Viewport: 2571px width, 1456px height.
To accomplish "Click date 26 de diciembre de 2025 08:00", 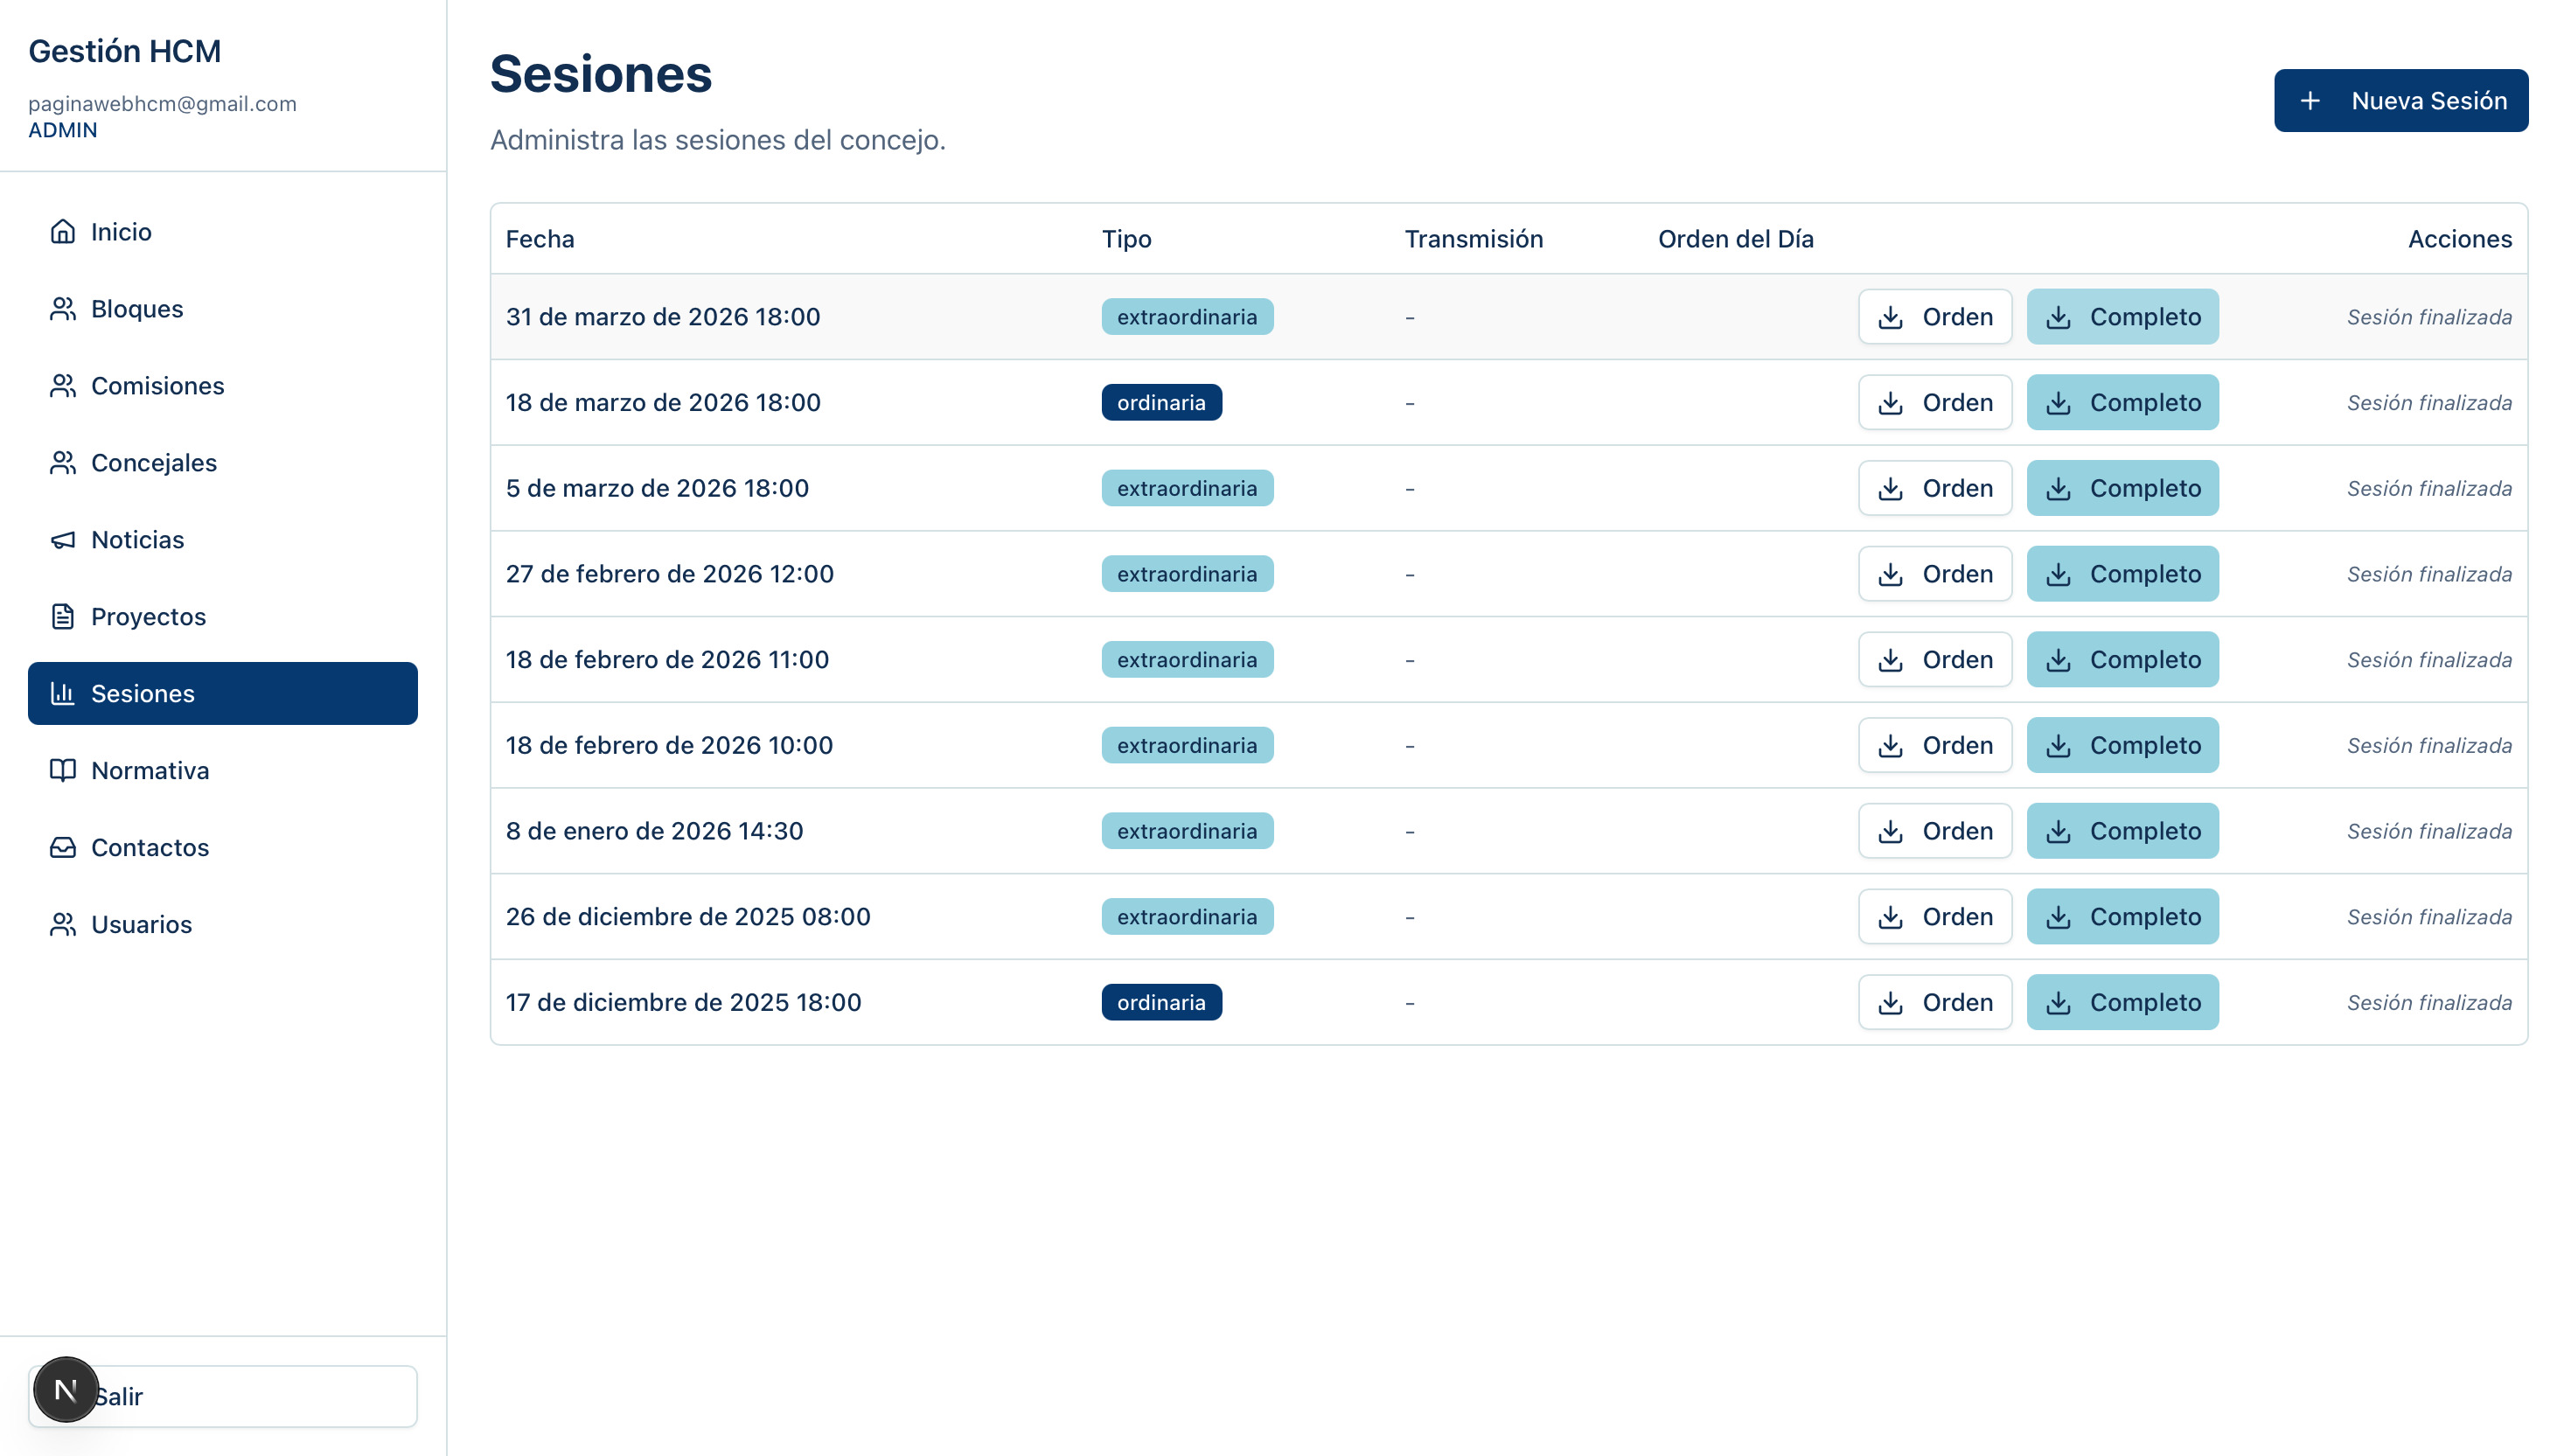I will pos(688,917).
